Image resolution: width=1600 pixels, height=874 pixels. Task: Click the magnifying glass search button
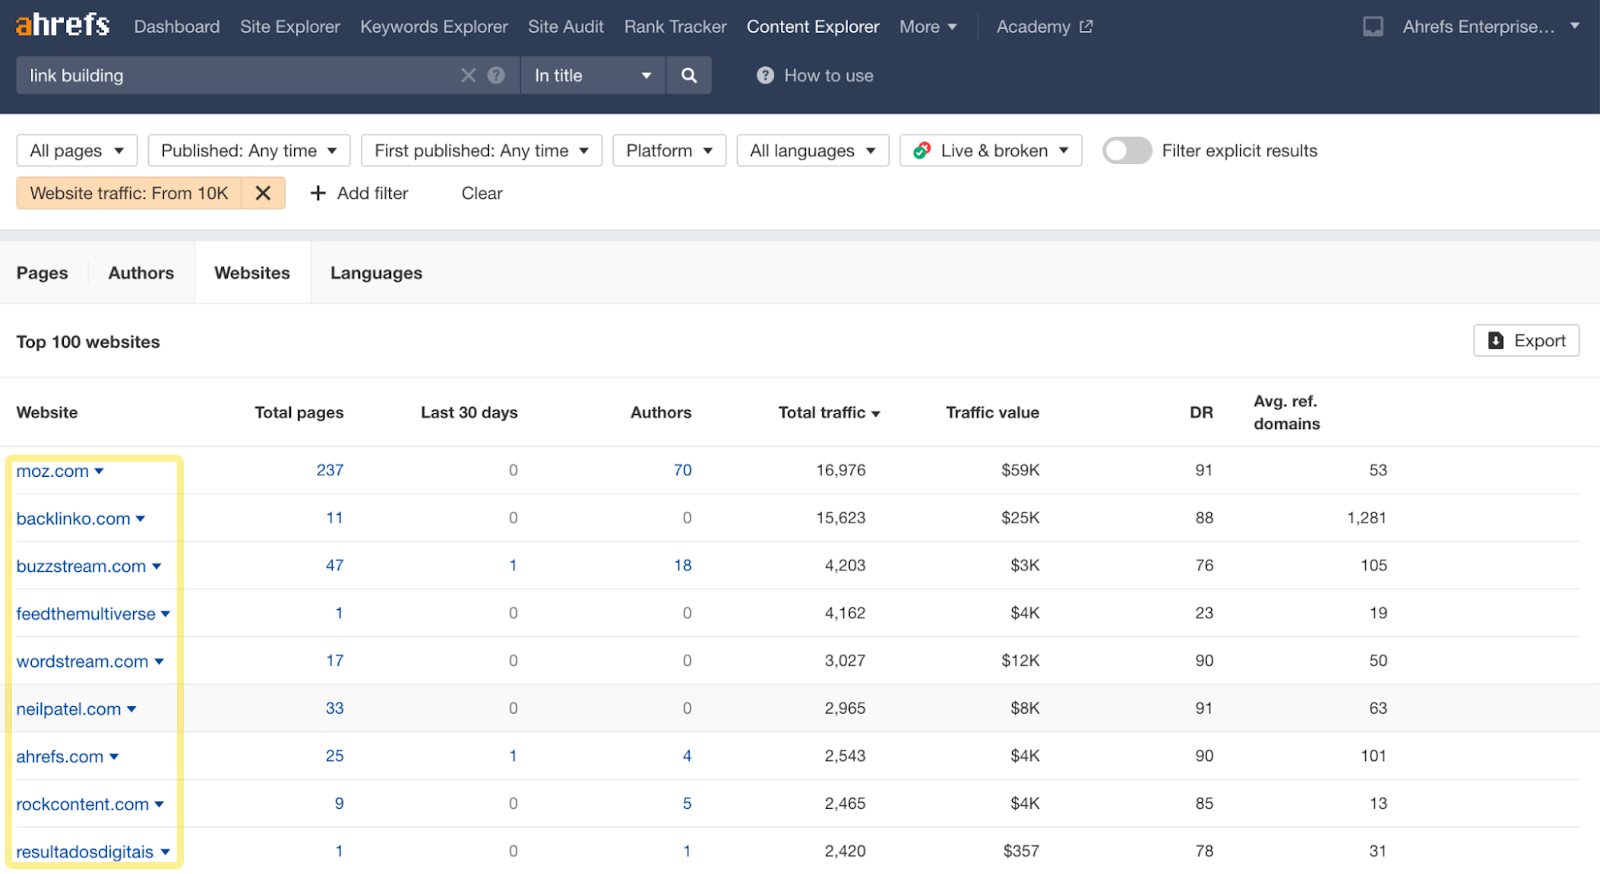(x=688, y=75)
